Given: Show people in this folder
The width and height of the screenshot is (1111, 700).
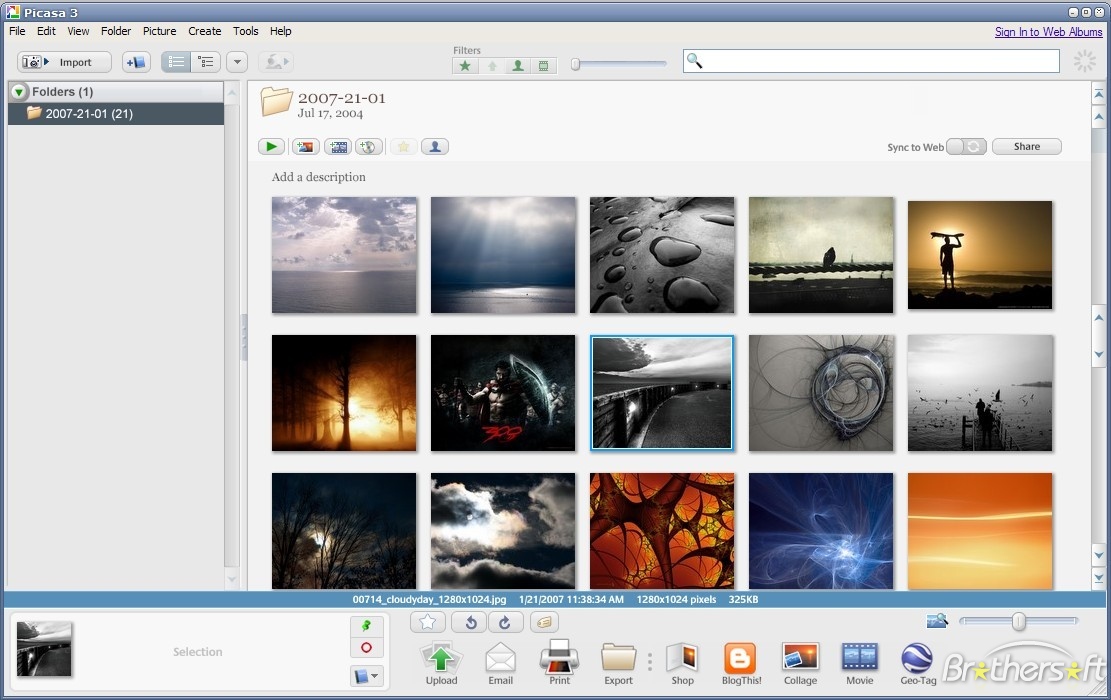Looking at the screenshot, I should [435, 147].
